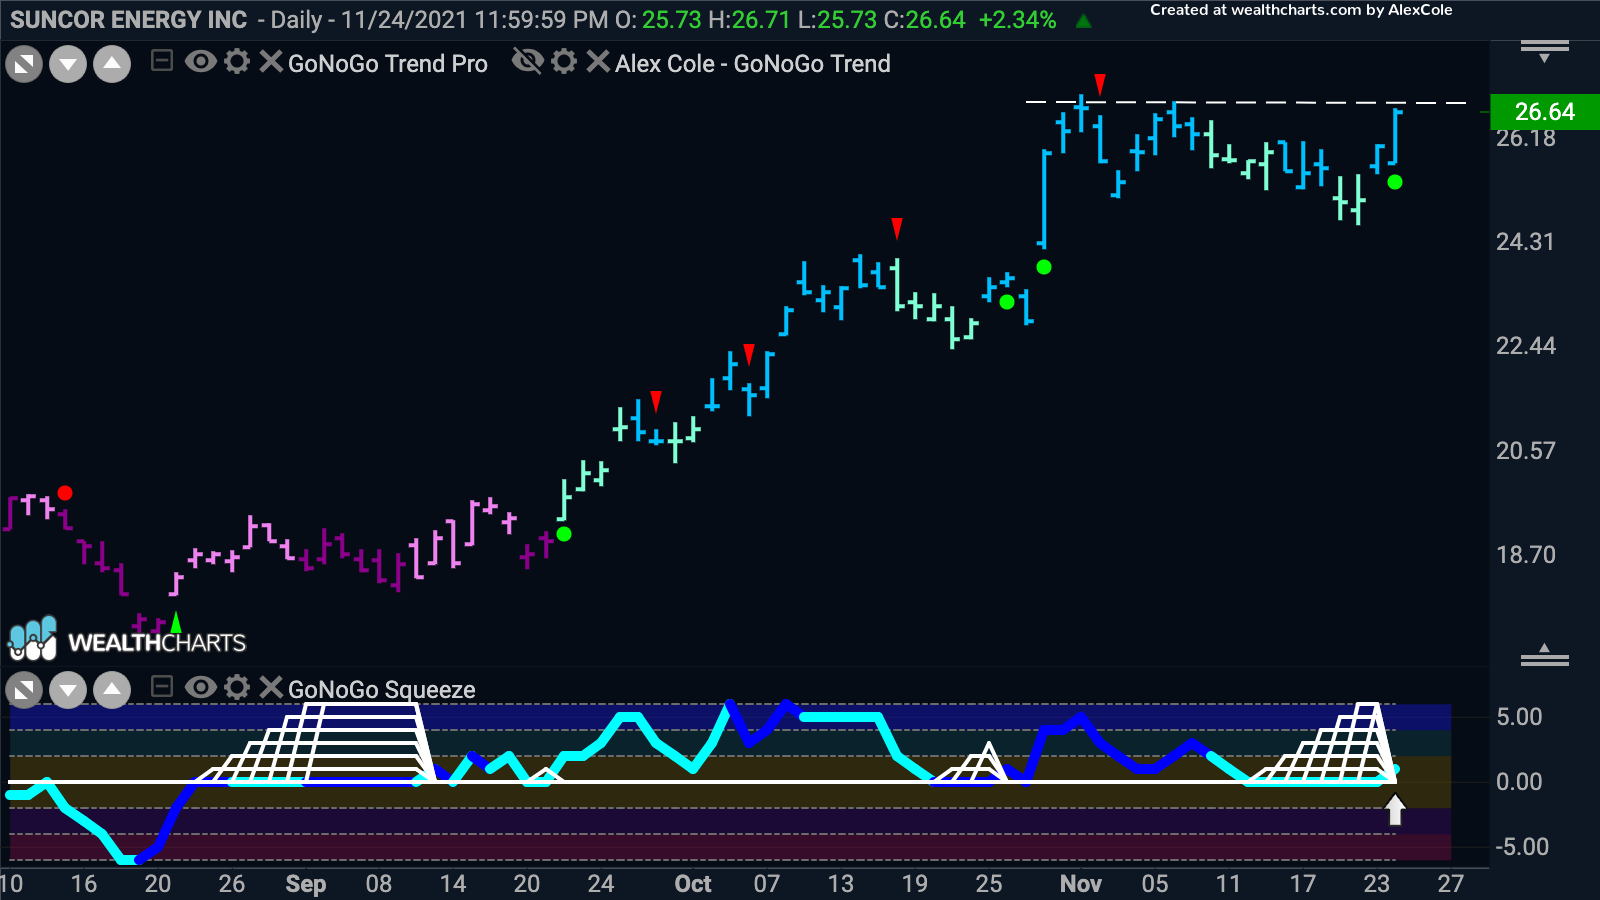Click the red down-triangle above November high
Viewport: 1600px width, 900px height.
[1100, 85]
